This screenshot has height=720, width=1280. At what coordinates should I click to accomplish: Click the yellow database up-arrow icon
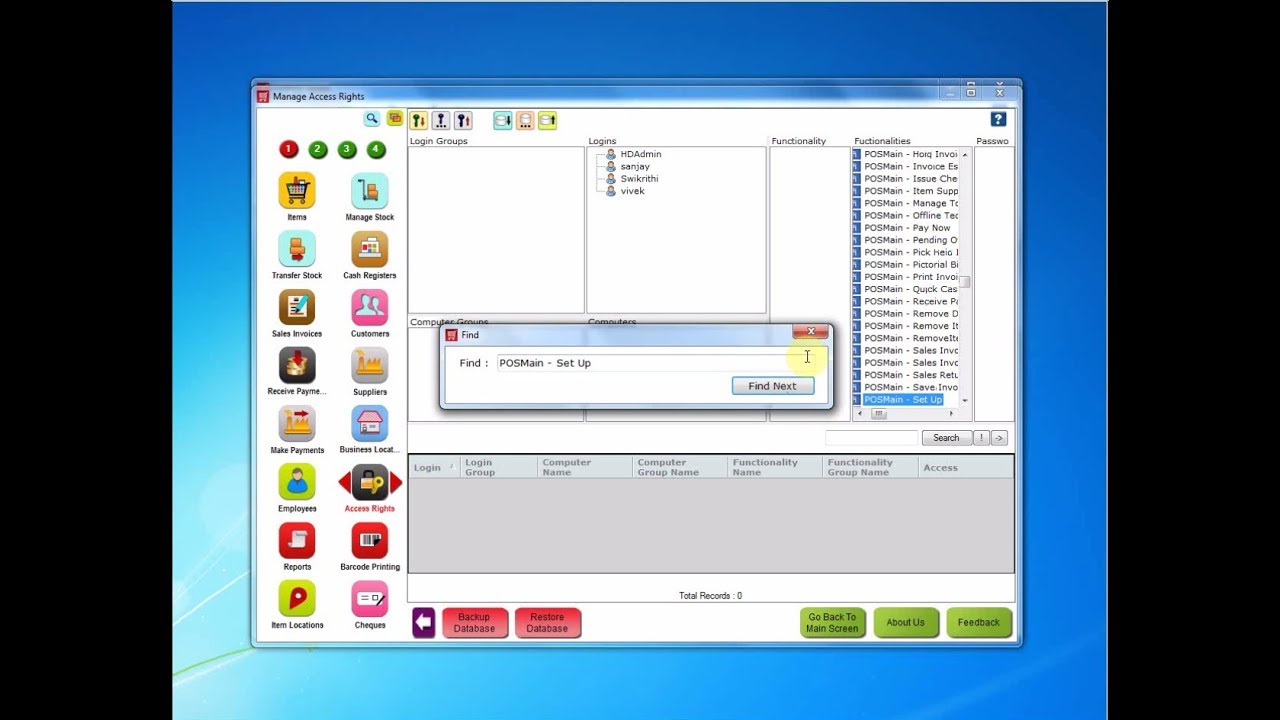[x=547, y=121]
